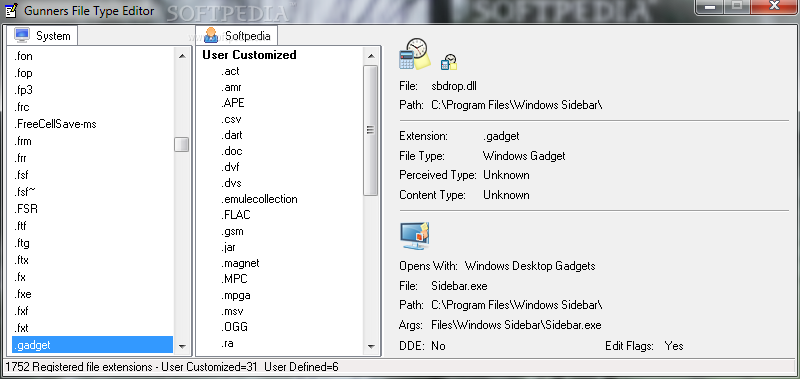
Task: Click the Windows Gadget file type value
Action: [524, 156]
